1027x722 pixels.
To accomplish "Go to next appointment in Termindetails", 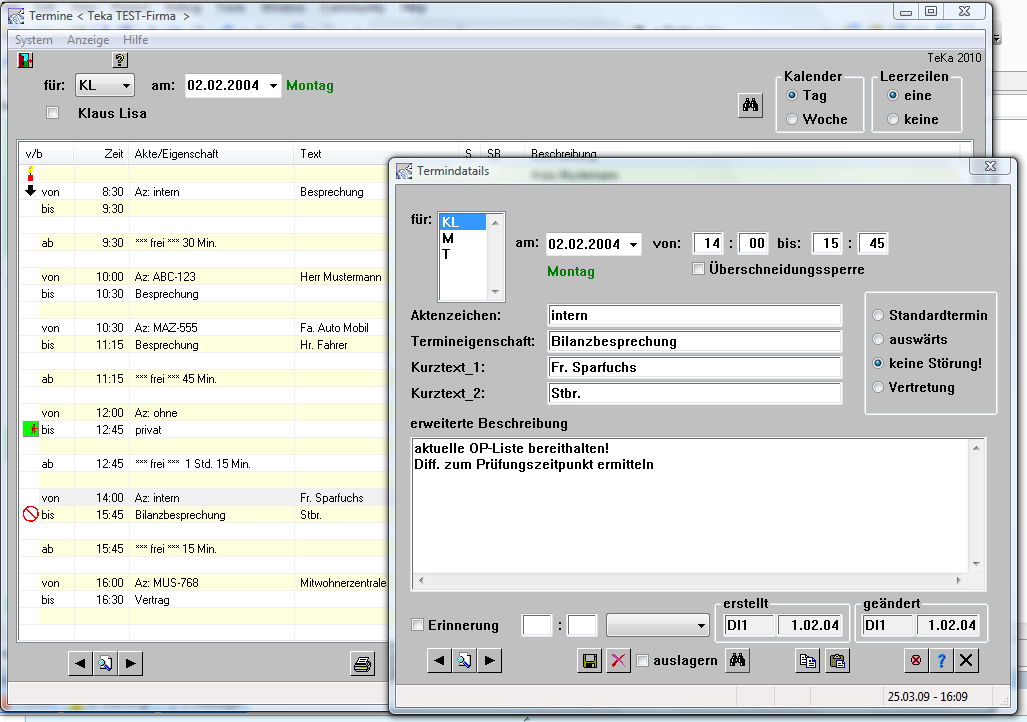I will click(x=489, y=661).
